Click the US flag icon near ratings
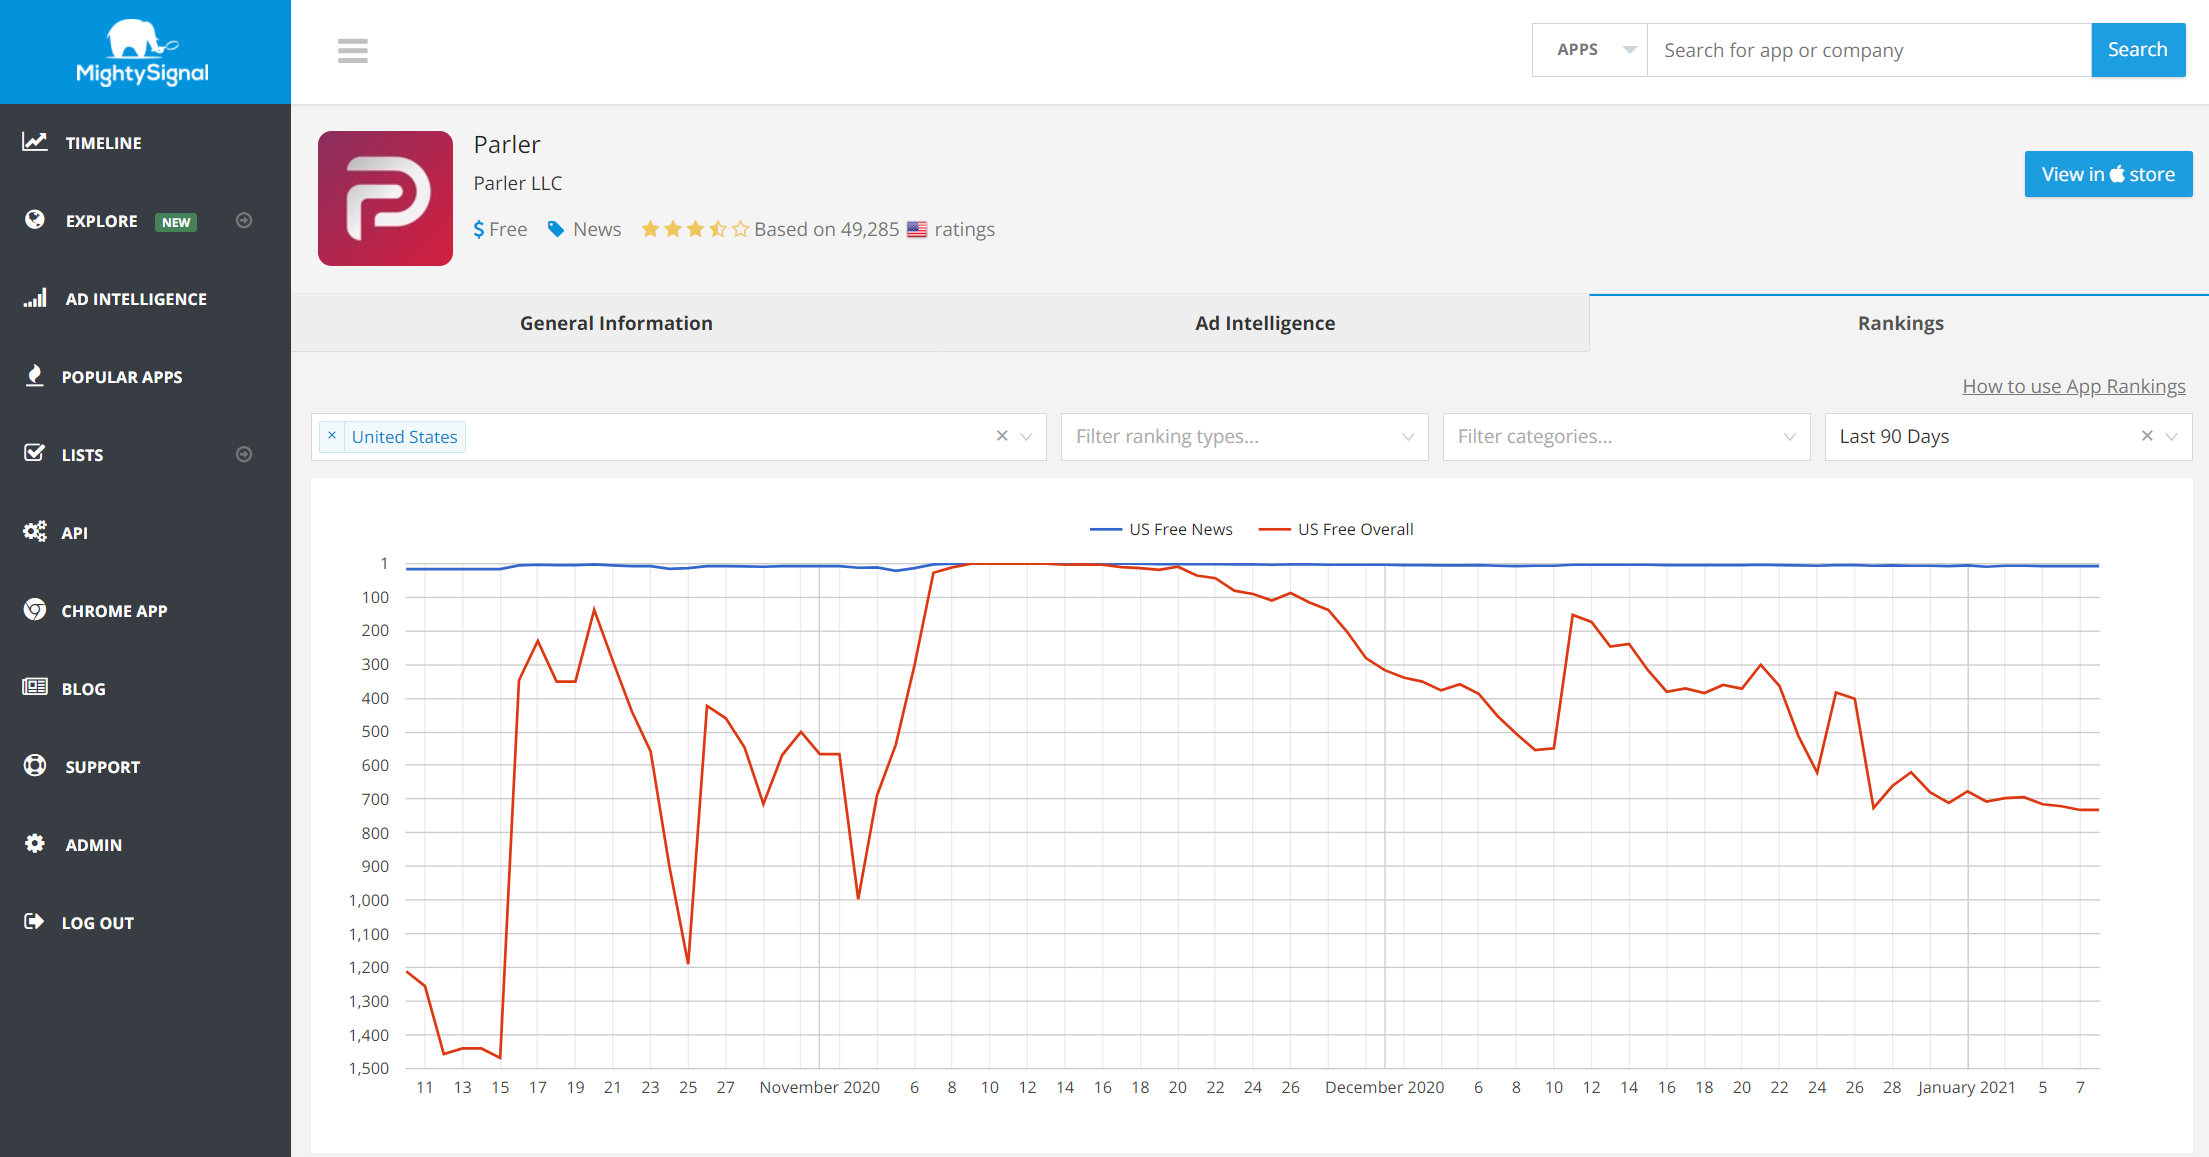The image size is (2209, 1157). pos(917,229)
